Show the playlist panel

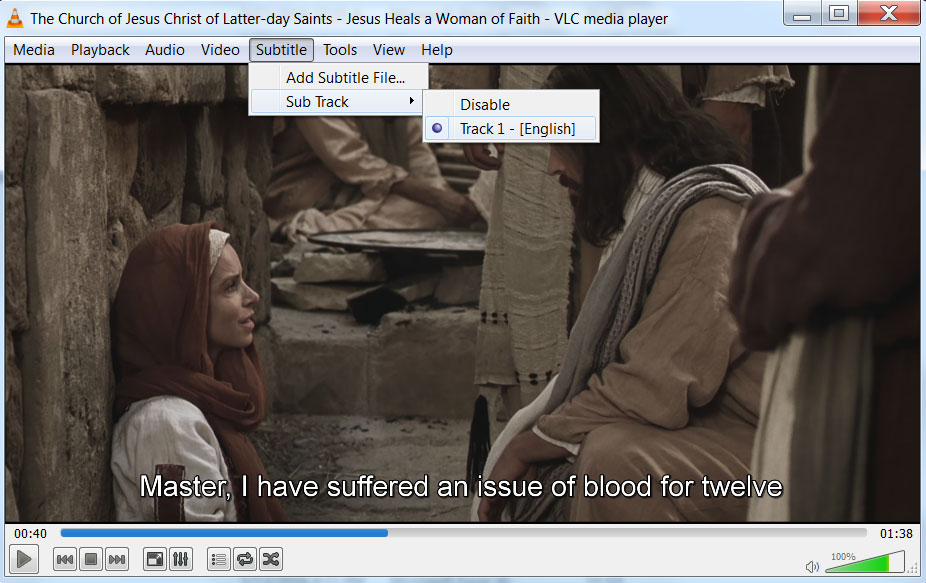pos(219,560)
